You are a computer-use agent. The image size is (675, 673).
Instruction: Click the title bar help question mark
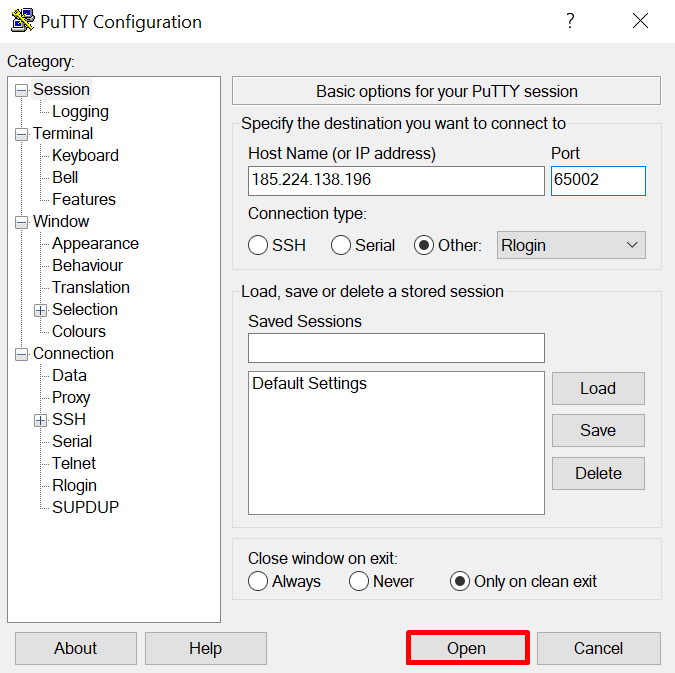click(x=570, y=21)
